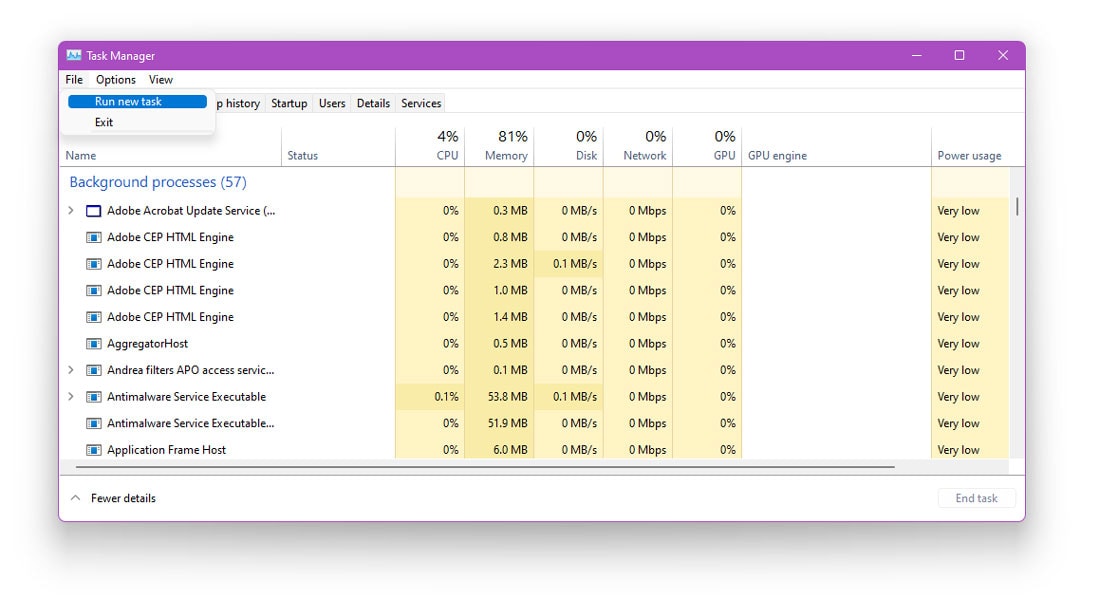
Task: Click the AggregatorHost process icon
Action: 93,344
